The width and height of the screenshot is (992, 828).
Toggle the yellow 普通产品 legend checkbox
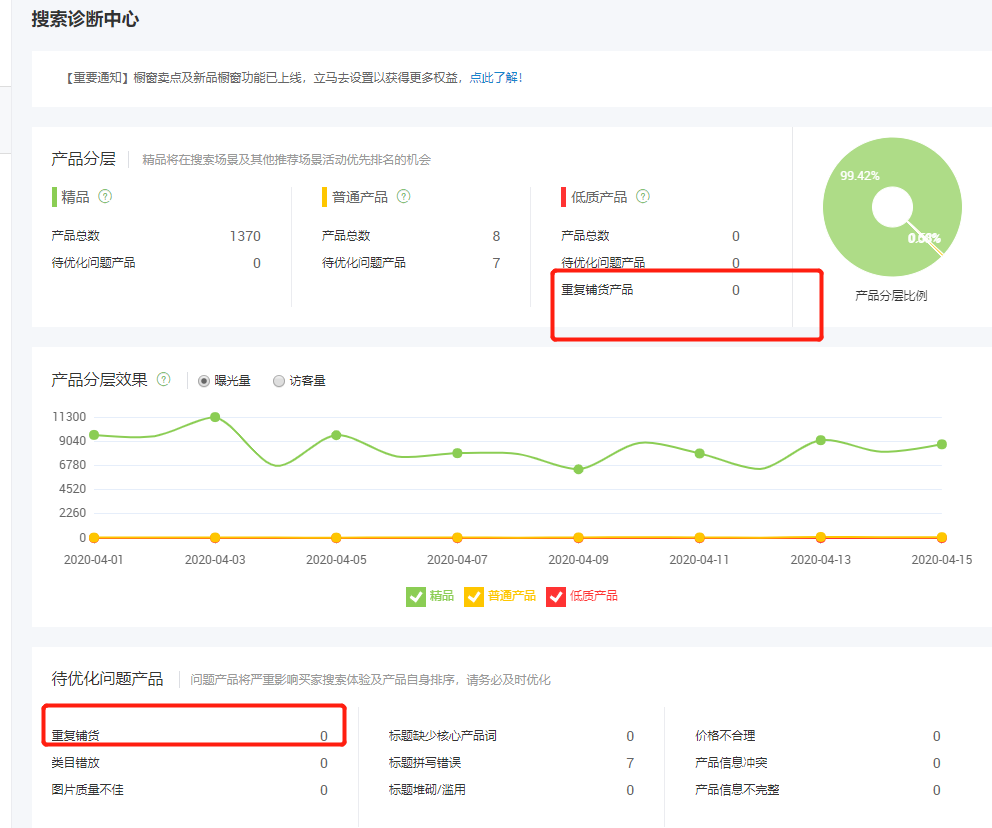[474, 596]
